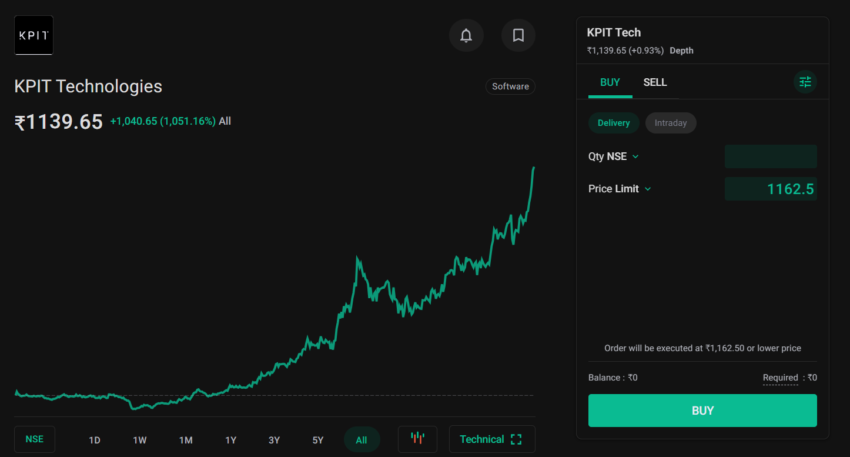The width and height of the screenshot is (850, 457).
Task: Expand the Price Limit dropdown
Action: tap(620, 188)
